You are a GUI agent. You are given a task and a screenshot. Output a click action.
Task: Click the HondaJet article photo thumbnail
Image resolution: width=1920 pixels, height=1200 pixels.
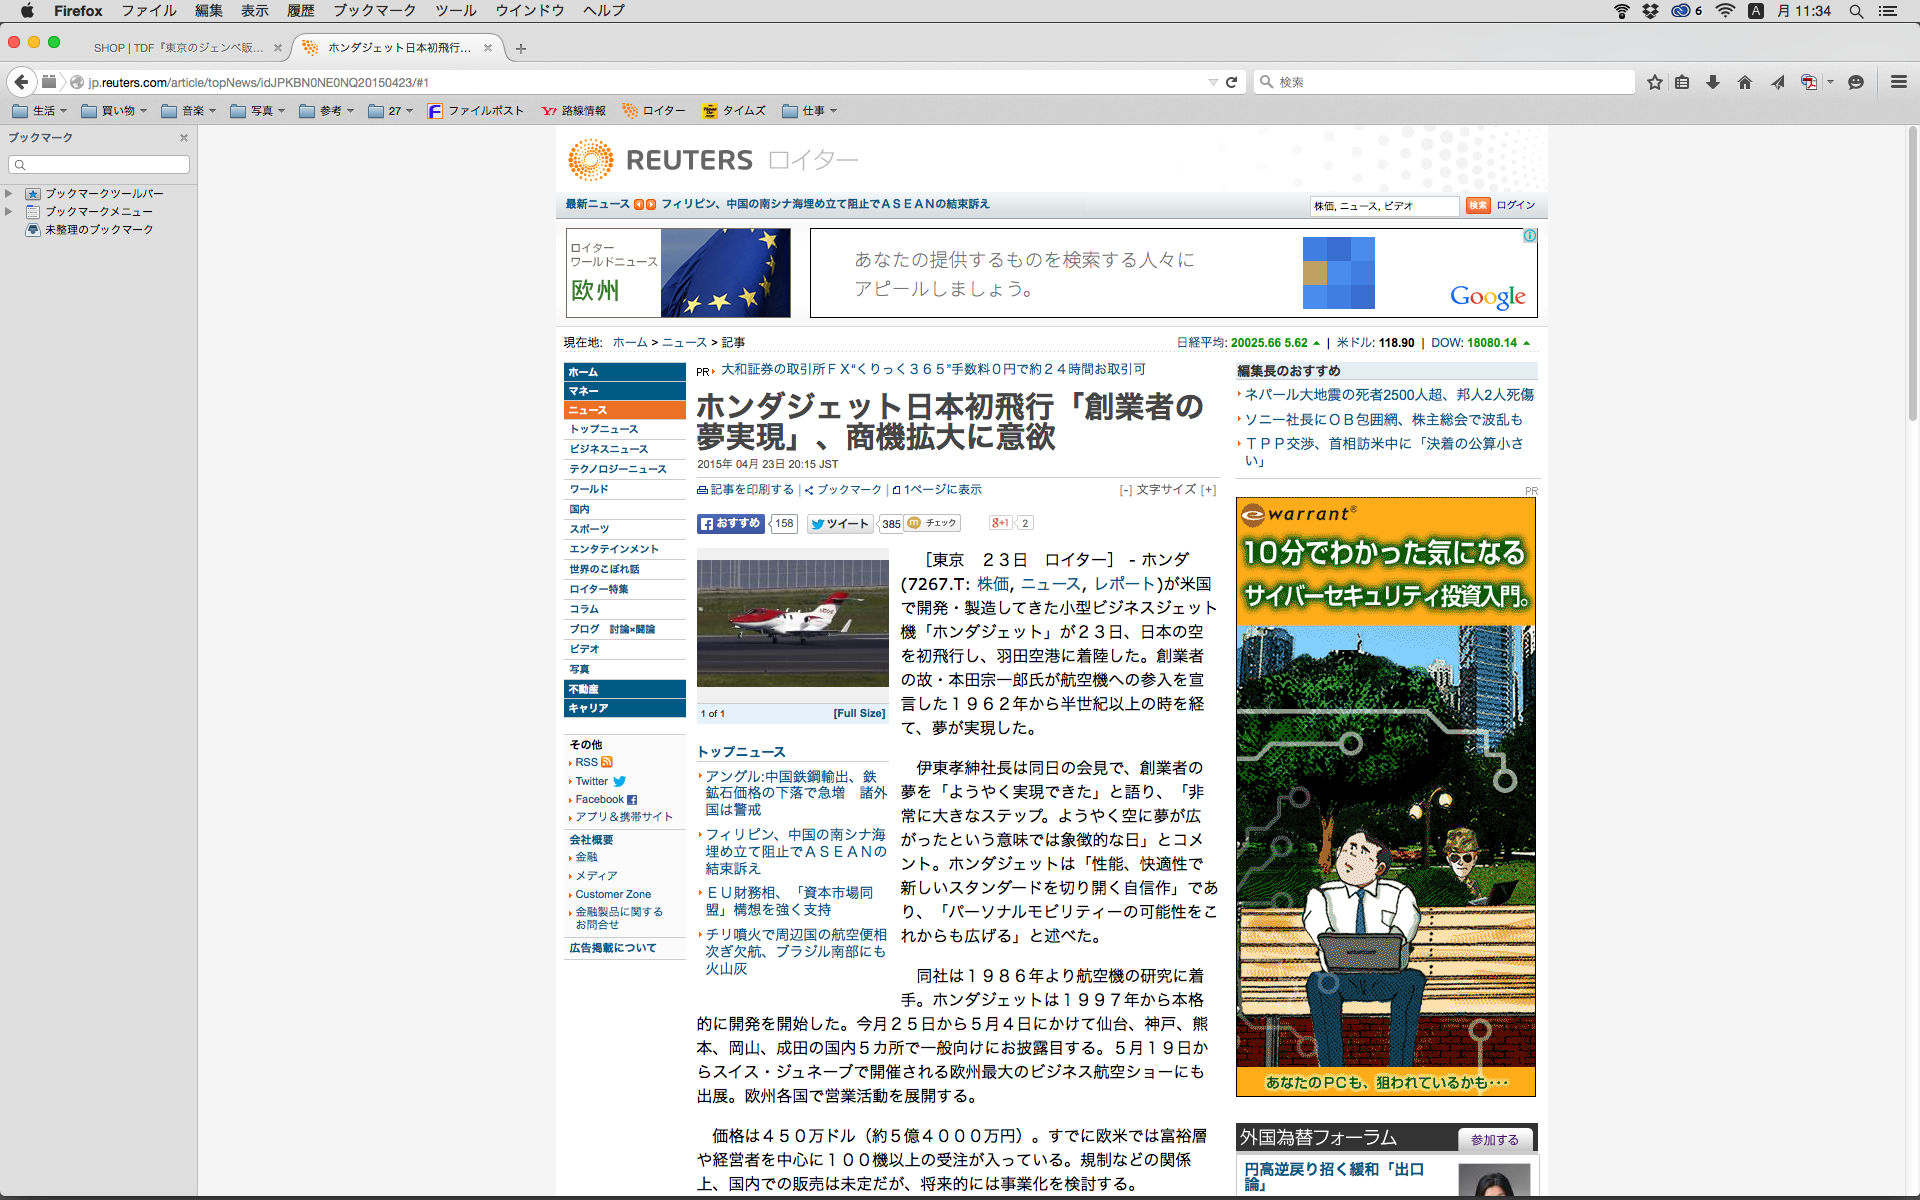tap(792, 623)
